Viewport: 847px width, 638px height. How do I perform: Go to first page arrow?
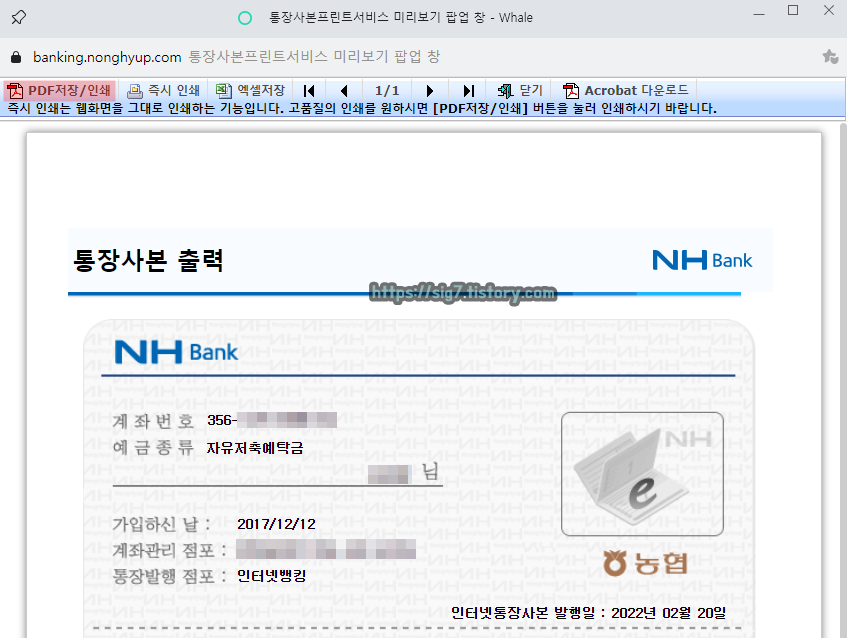(309, 91)
